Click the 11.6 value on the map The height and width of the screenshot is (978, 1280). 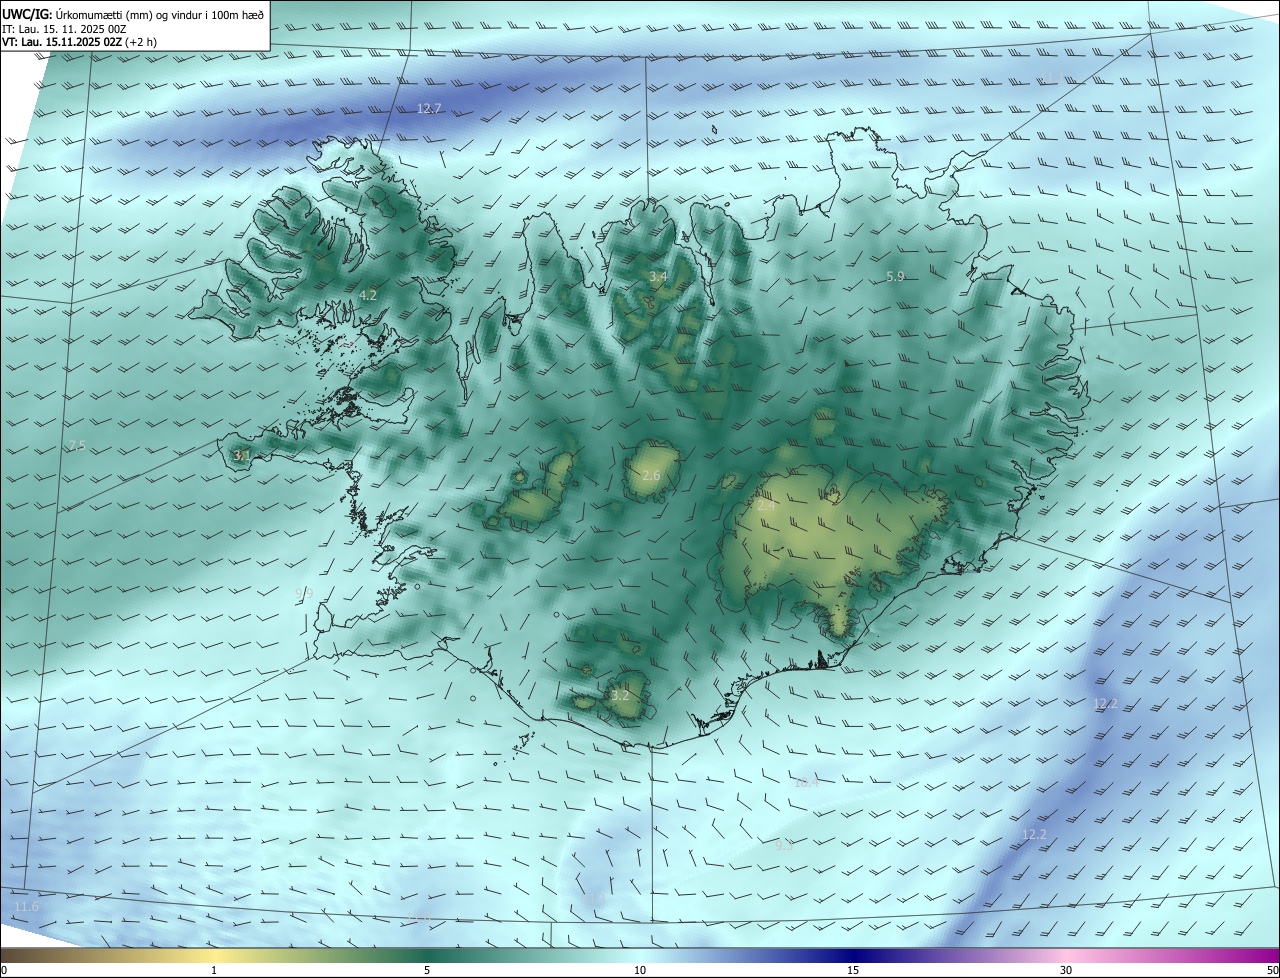tap(26, 906)
